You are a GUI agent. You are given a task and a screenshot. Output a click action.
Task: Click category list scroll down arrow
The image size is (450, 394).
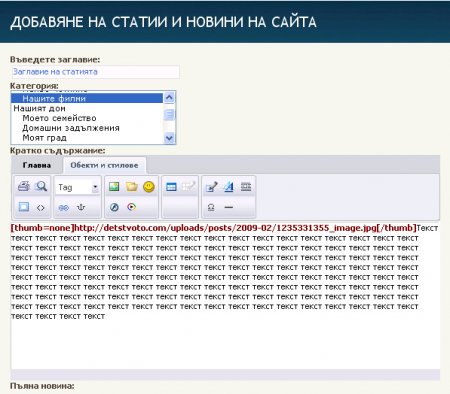(169, 138)
